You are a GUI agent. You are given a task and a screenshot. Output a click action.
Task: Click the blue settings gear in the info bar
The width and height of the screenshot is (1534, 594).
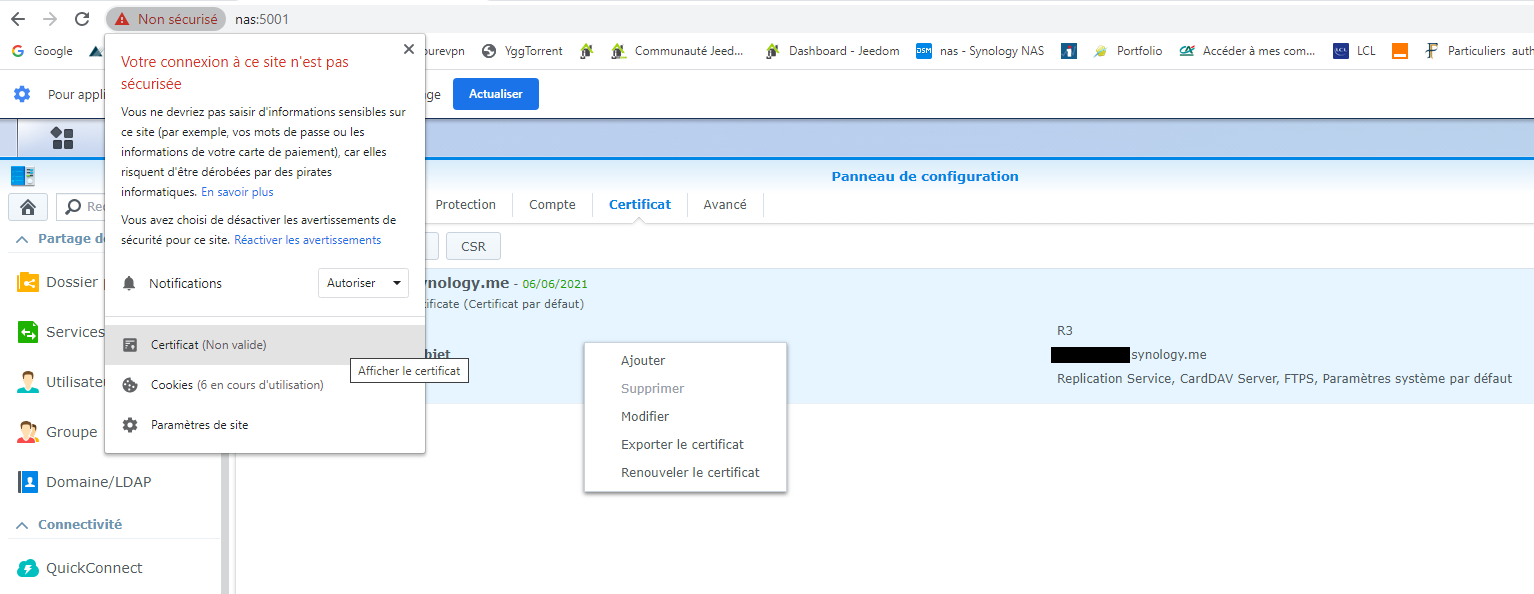[x=22, y=94]
